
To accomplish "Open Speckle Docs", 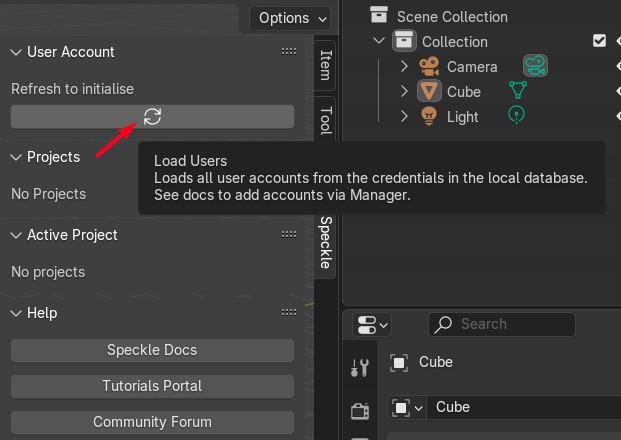I will 152,350.
